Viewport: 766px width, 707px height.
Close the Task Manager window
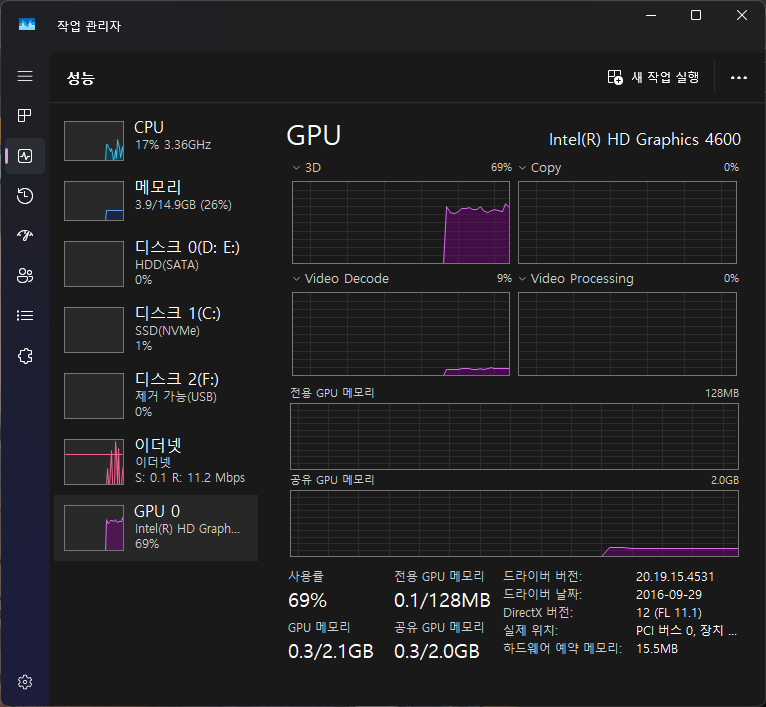click(x=742, y=16)
